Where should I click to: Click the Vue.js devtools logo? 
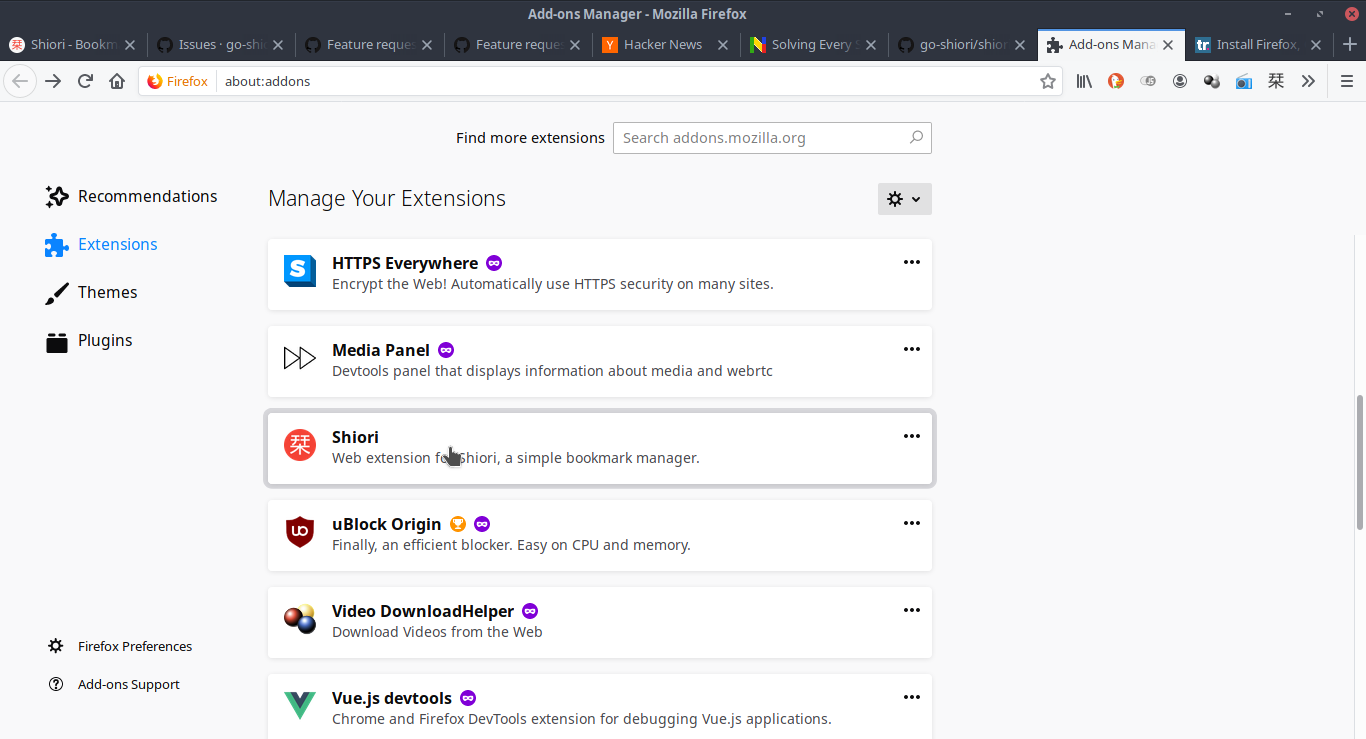coord(300,705)
